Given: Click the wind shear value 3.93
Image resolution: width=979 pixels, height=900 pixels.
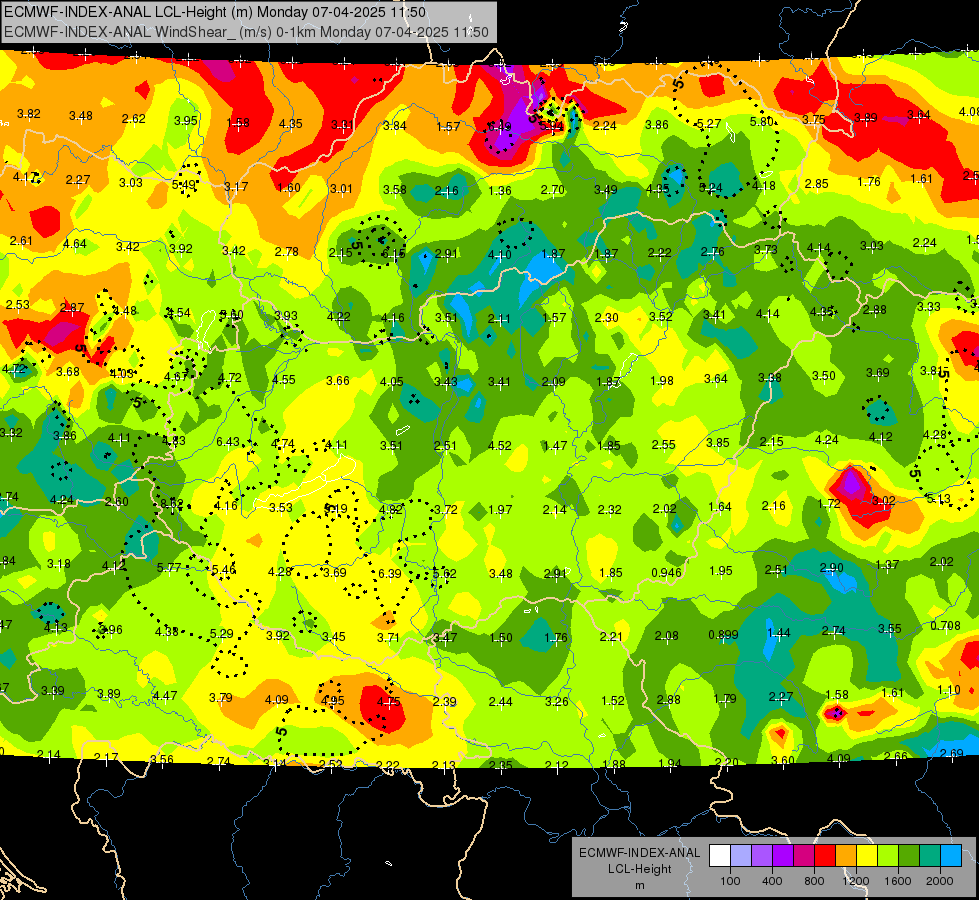Looking at the screenshot, I should (x=286, y=315).
